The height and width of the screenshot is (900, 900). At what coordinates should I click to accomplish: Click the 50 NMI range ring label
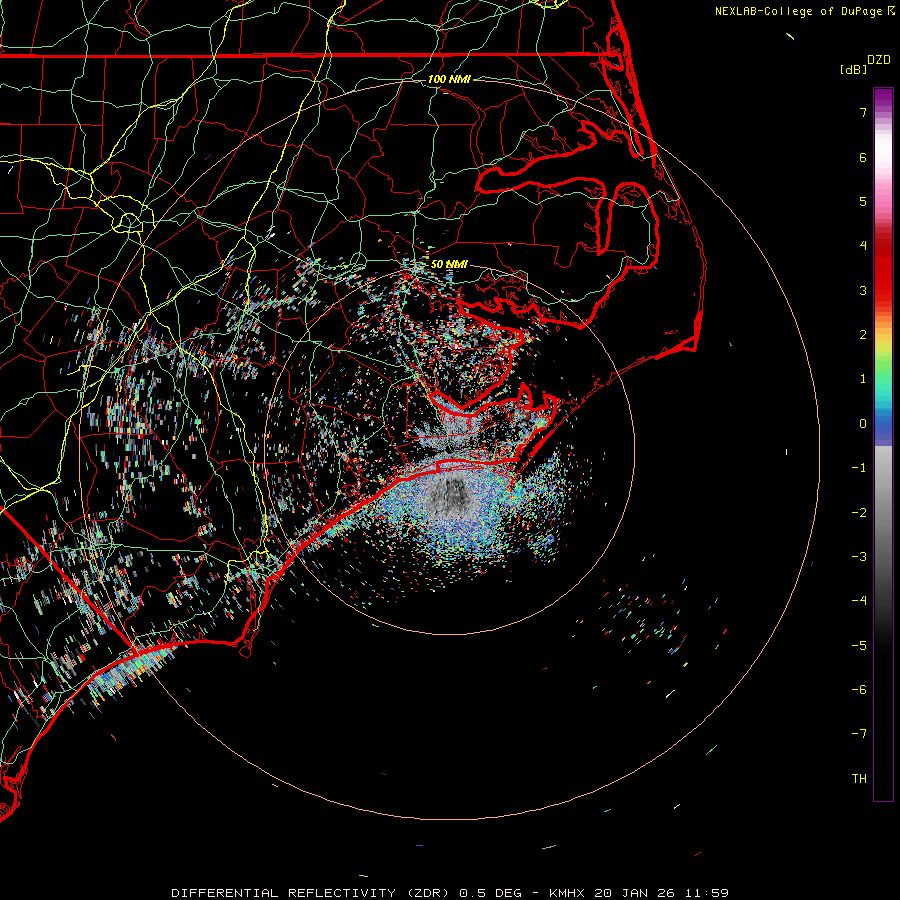click(x=449, y=264)
